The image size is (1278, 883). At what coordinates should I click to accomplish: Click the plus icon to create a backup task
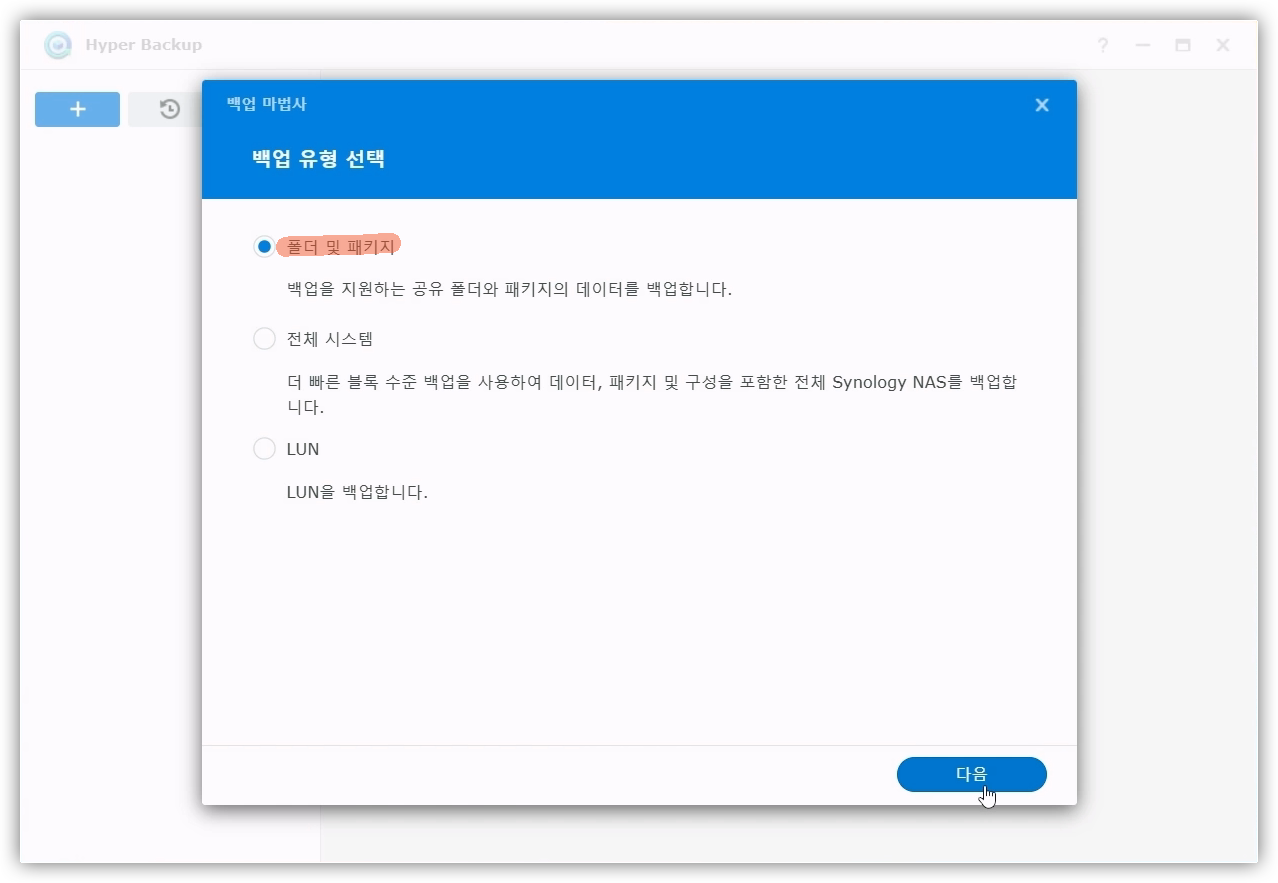(x=77, y=109)
